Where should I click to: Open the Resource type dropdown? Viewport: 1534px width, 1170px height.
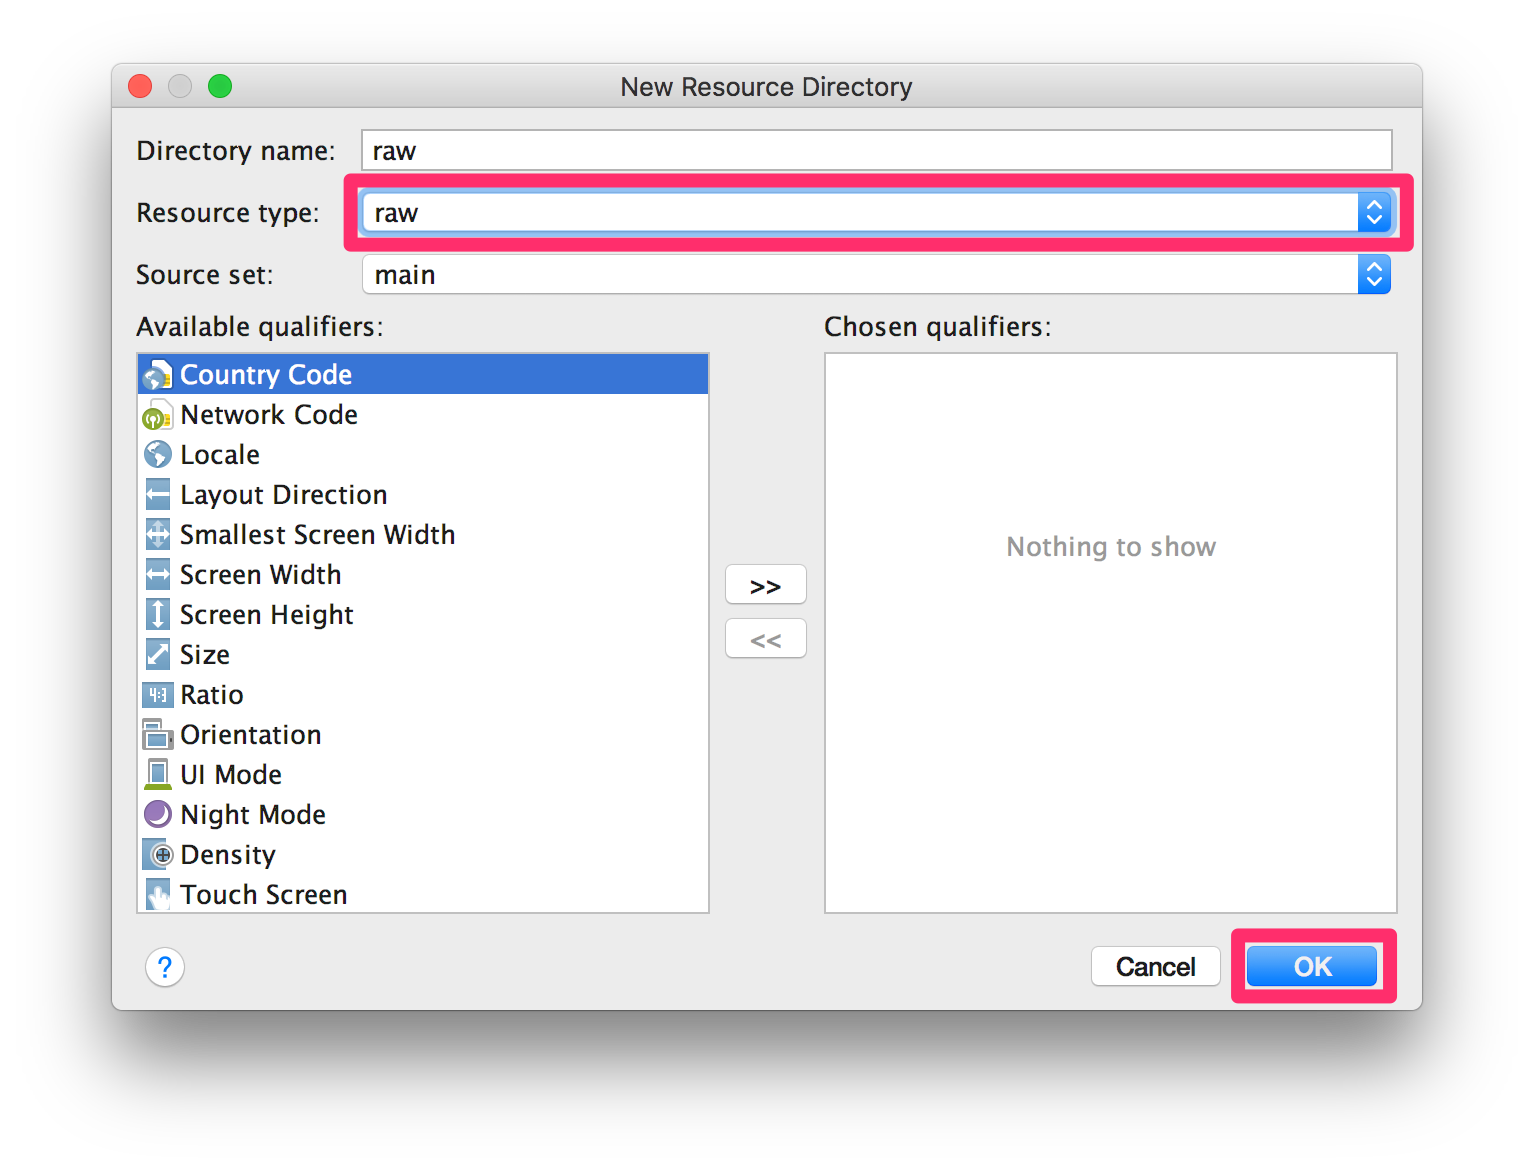point(876,212)
